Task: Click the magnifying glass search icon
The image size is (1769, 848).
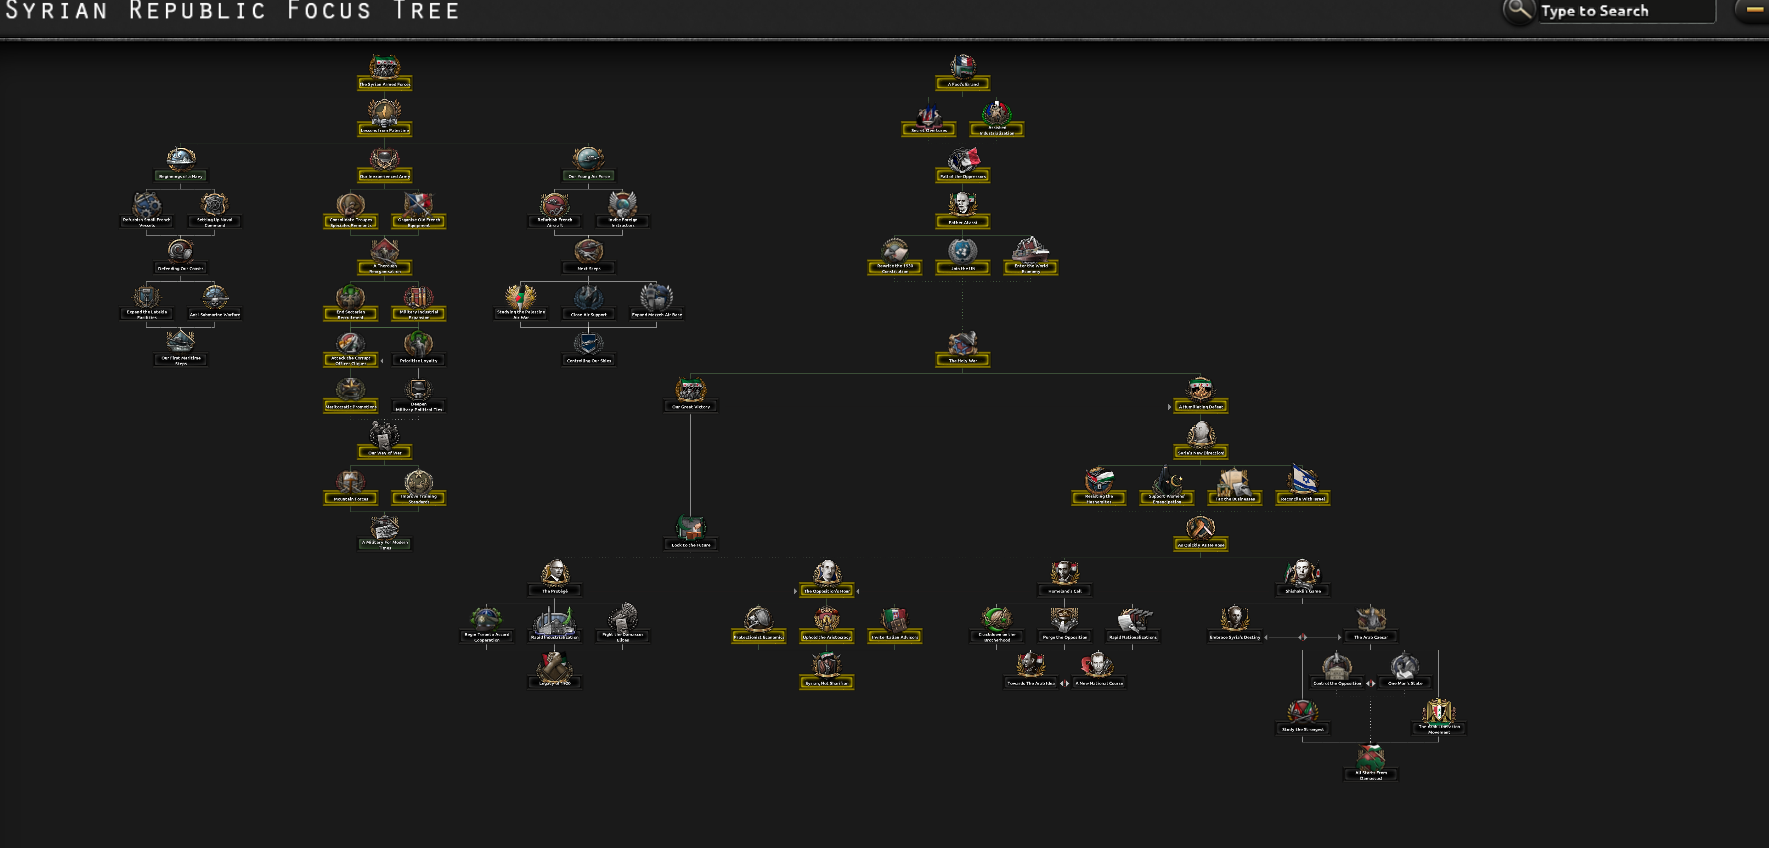Action: 1518,10
